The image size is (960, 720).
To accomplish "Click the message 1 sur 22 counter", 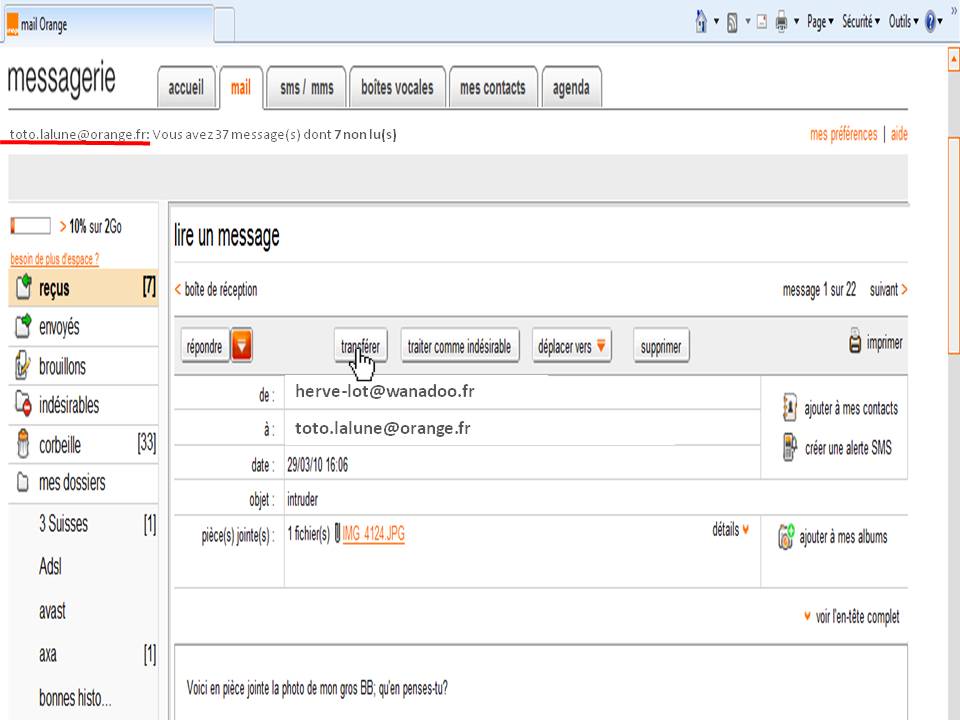I will tap(819, 289).
